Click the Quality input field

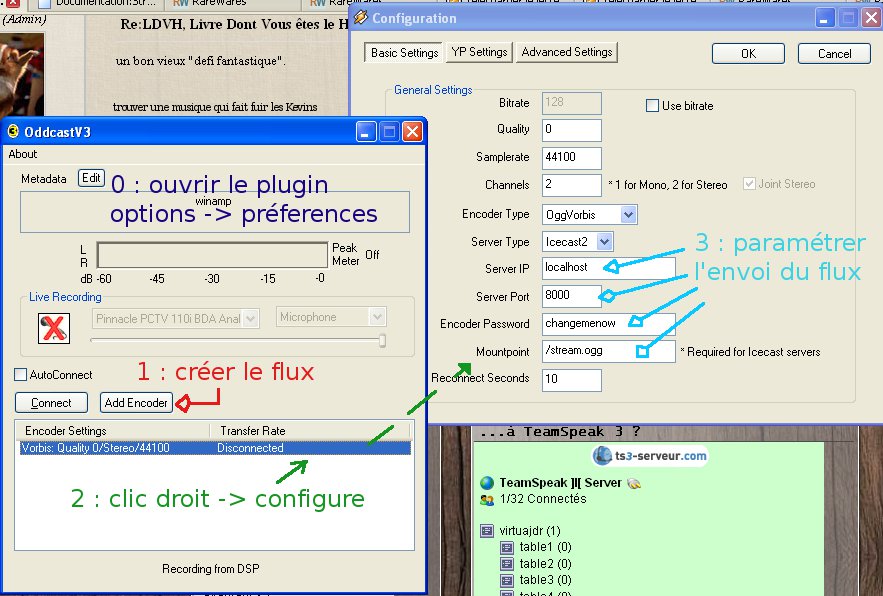572,130
